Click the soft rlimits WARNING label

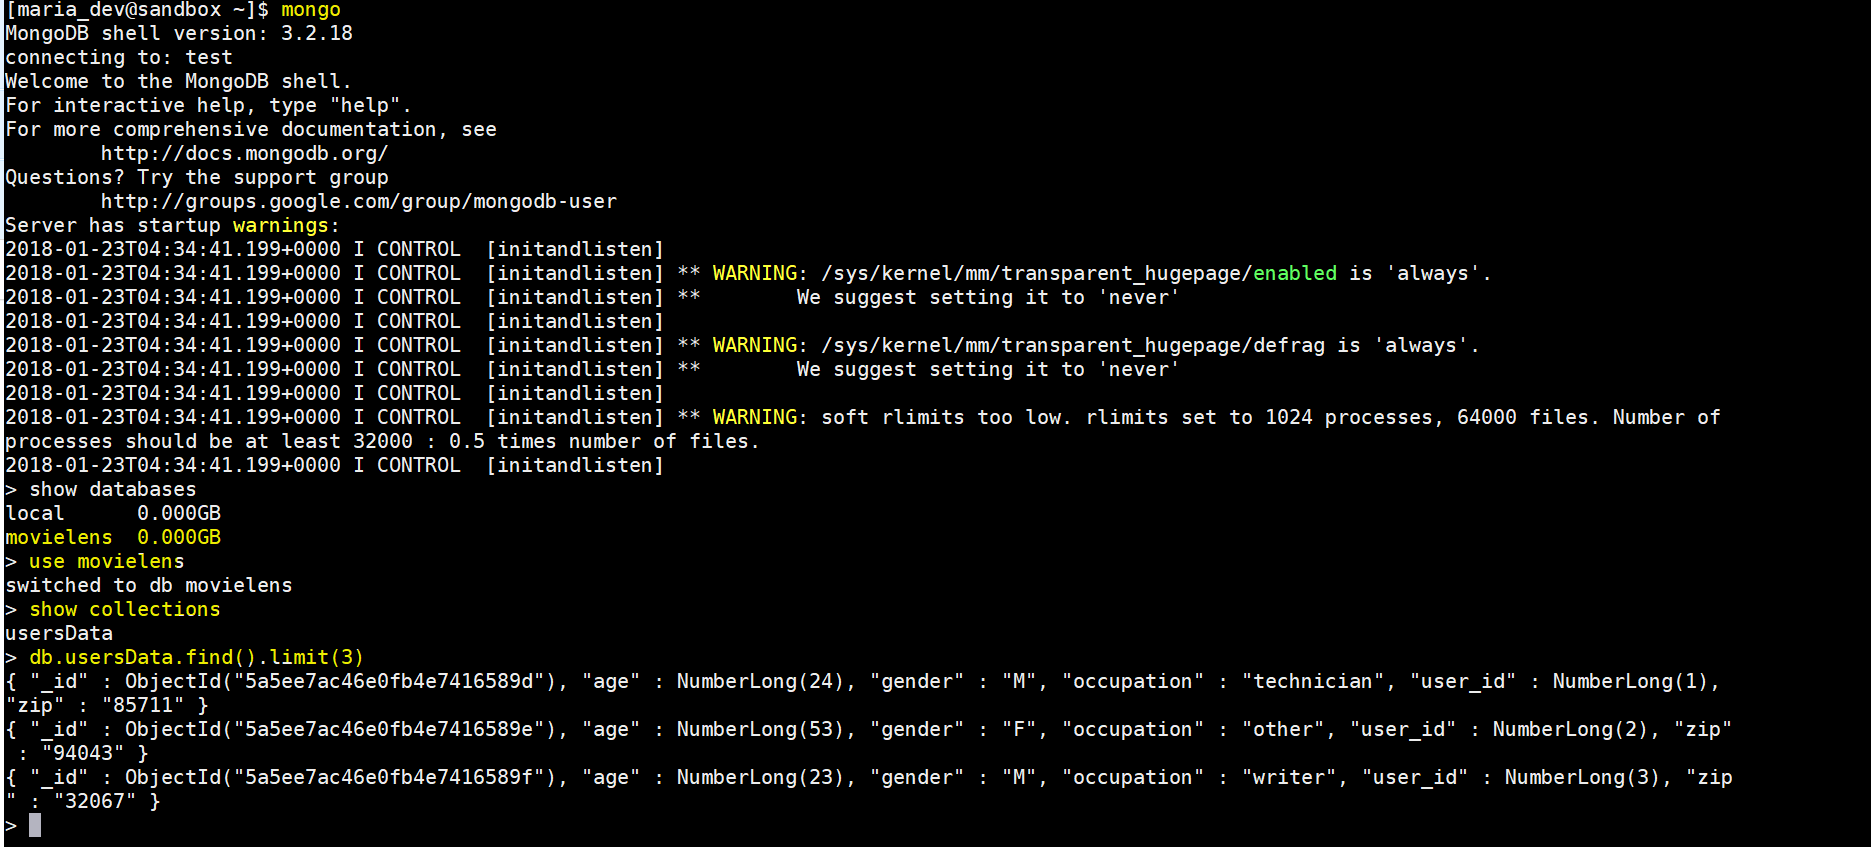tap(755, 418)
